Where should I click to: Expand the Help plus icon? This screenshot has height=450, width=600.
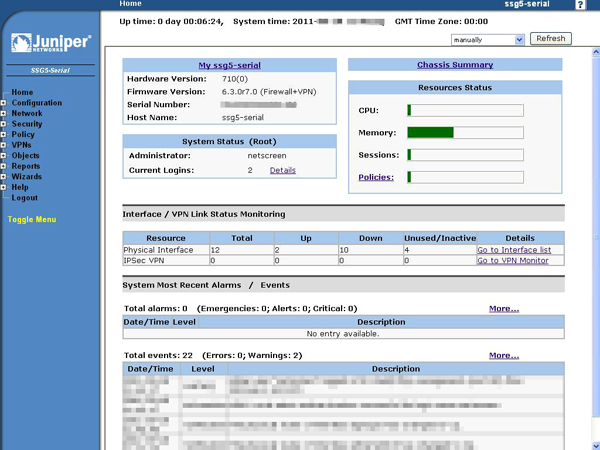[3, 187]
